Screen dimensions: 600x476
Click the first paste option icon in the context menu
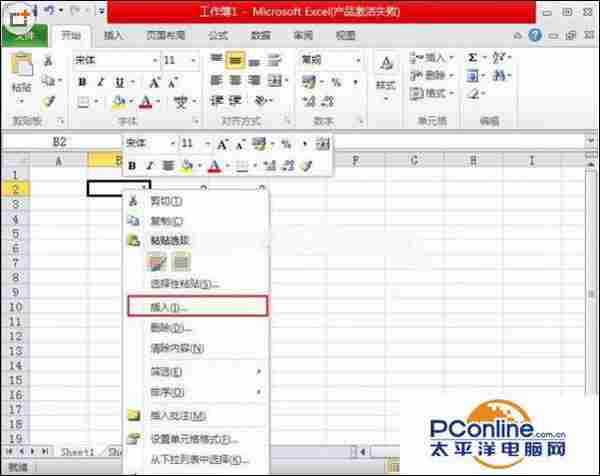157,262
